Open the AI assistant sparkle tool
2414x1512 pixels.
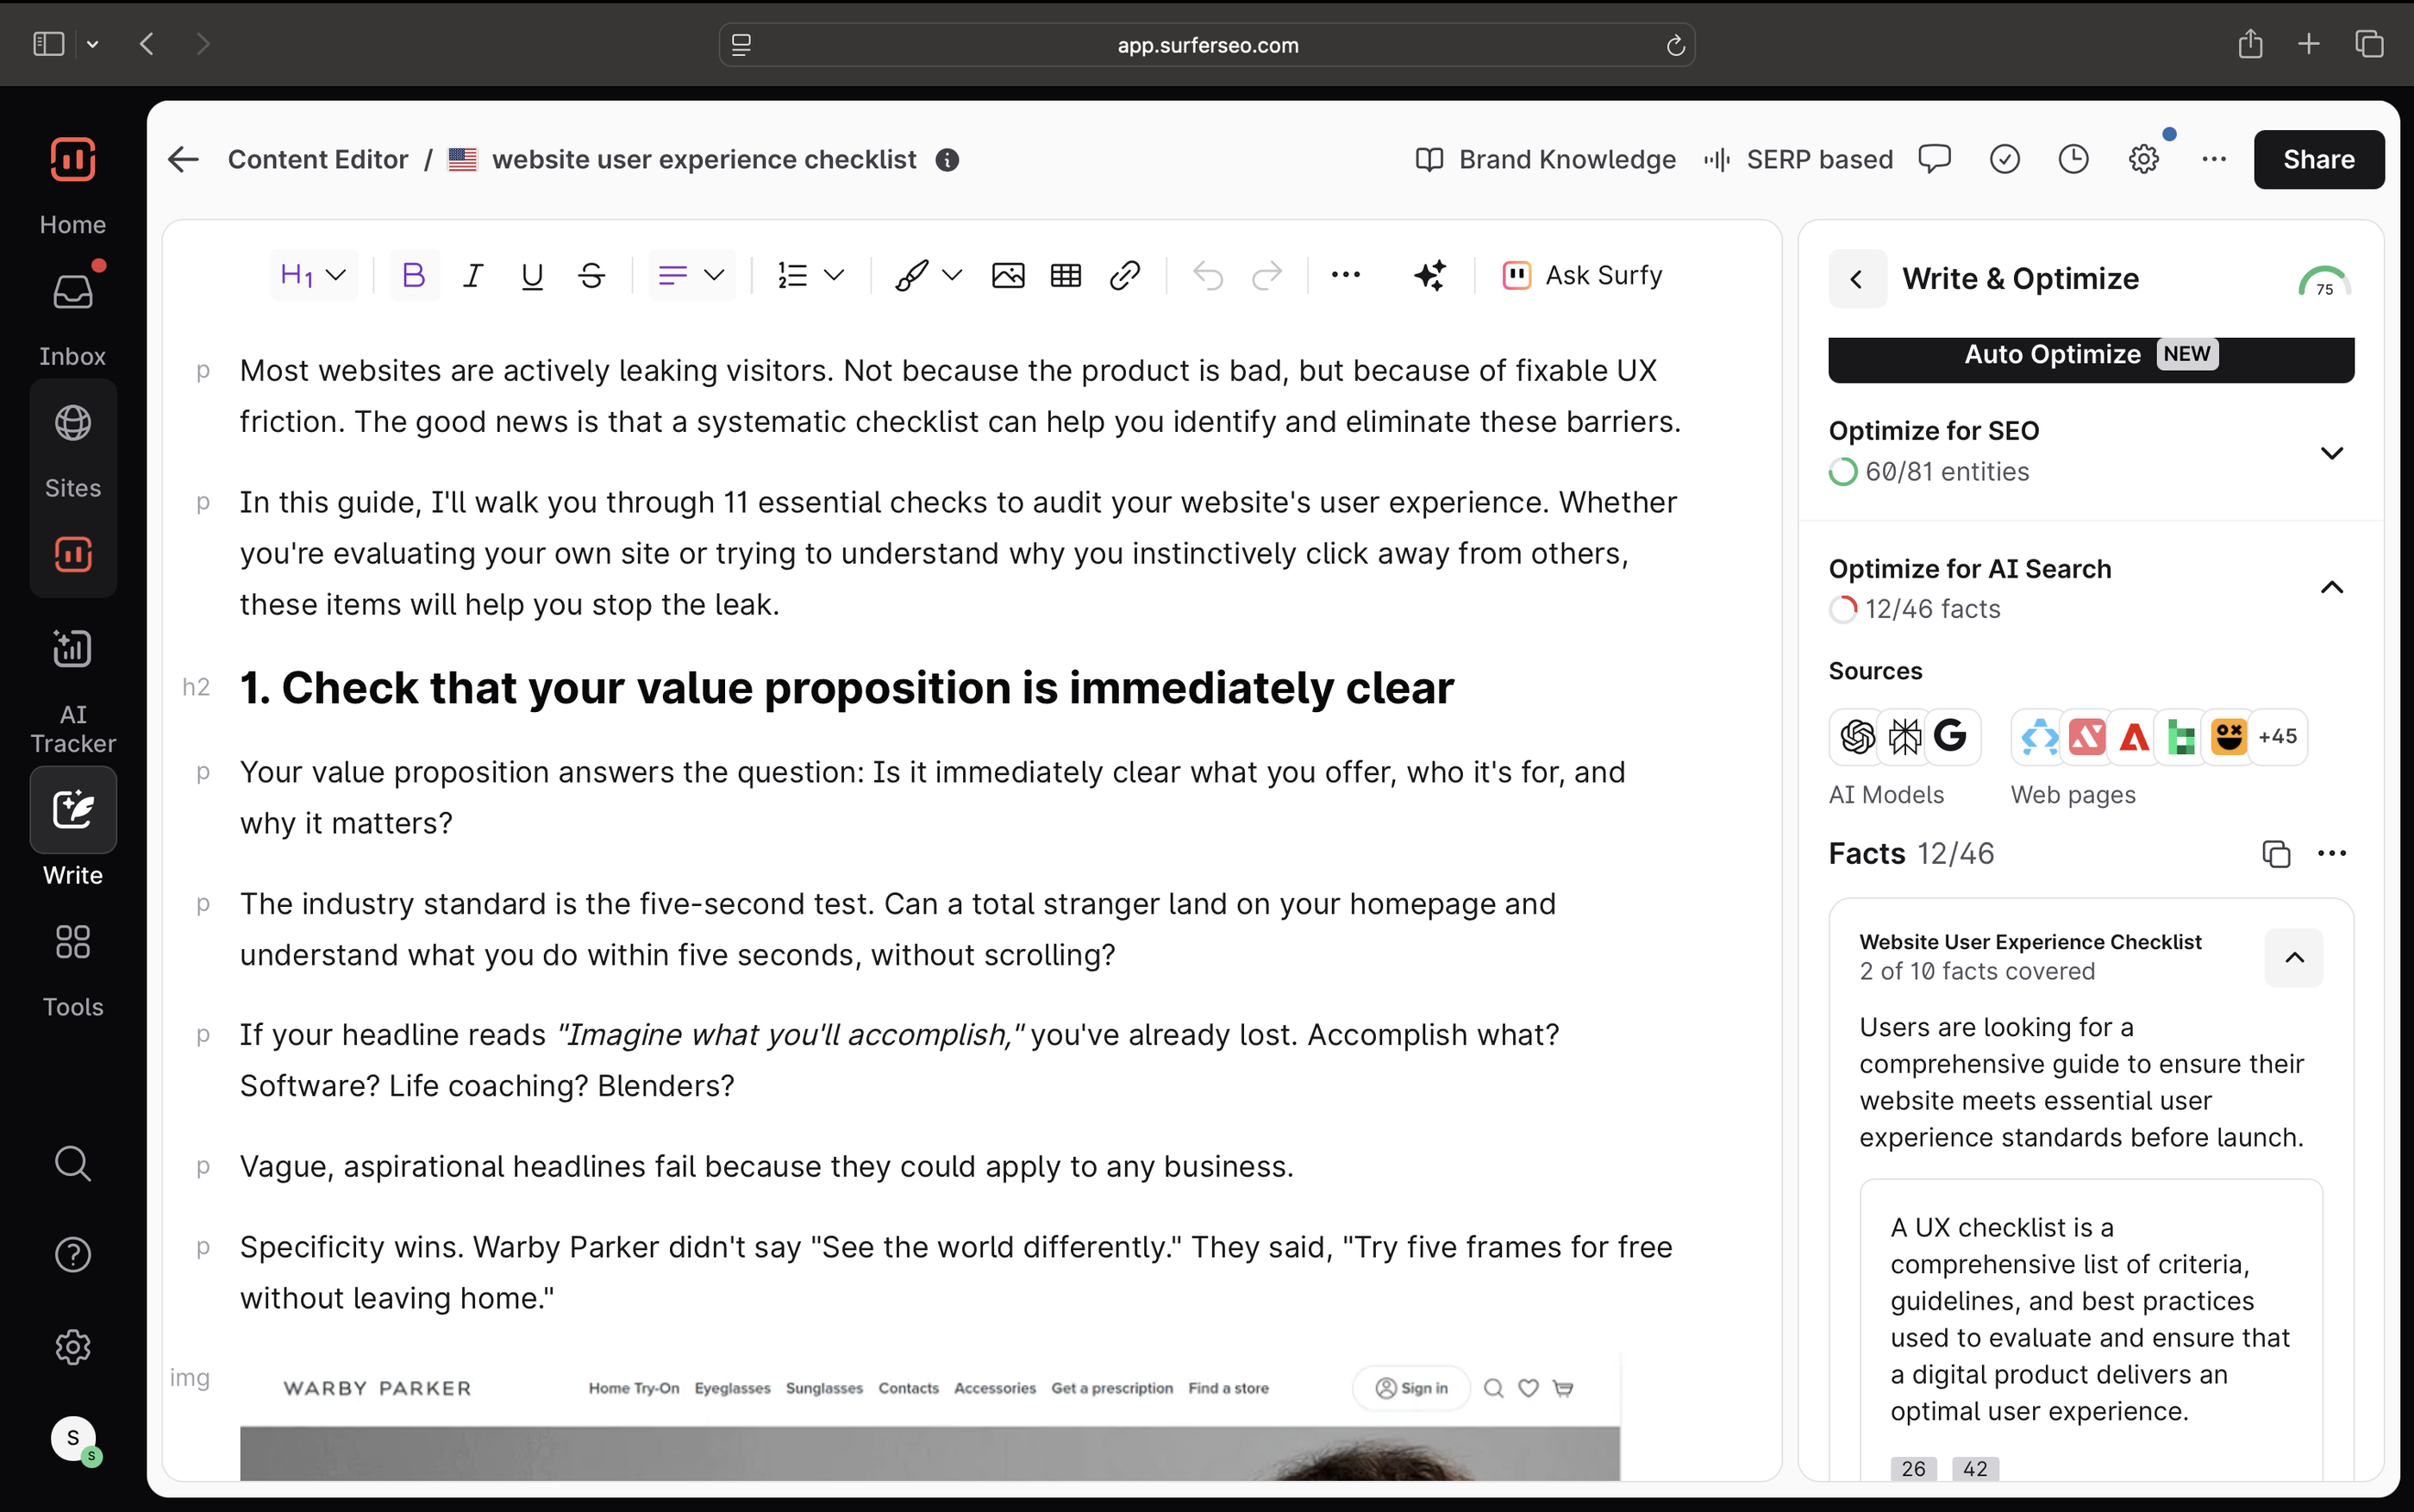coord(1430,275)
